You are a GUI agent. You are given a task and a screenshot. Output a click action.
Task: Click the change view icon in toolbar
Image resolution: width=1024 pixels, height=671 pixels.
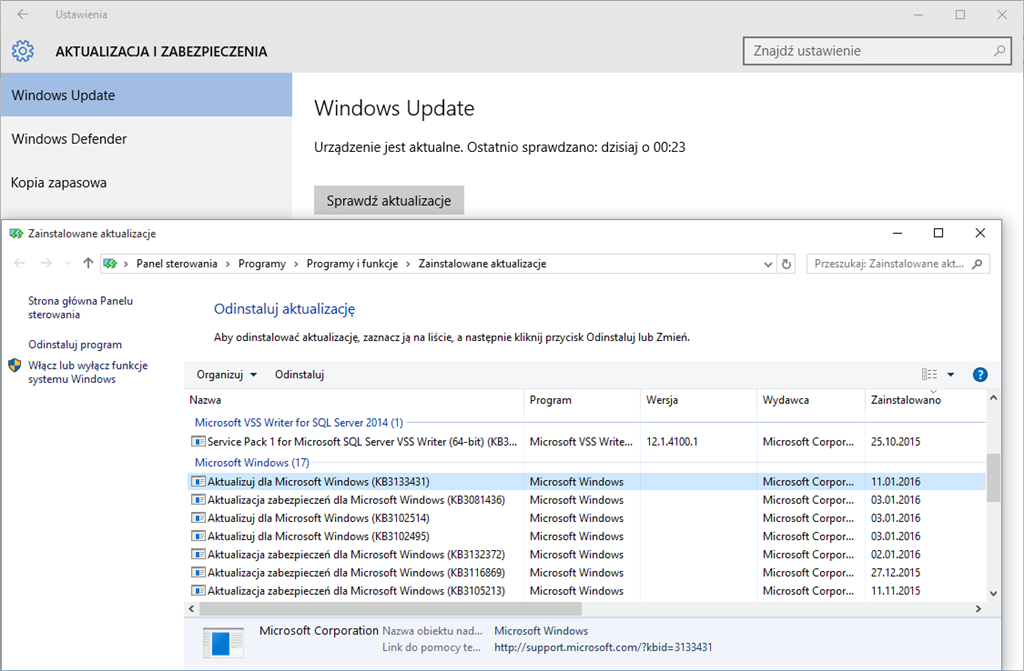point(929,374)
